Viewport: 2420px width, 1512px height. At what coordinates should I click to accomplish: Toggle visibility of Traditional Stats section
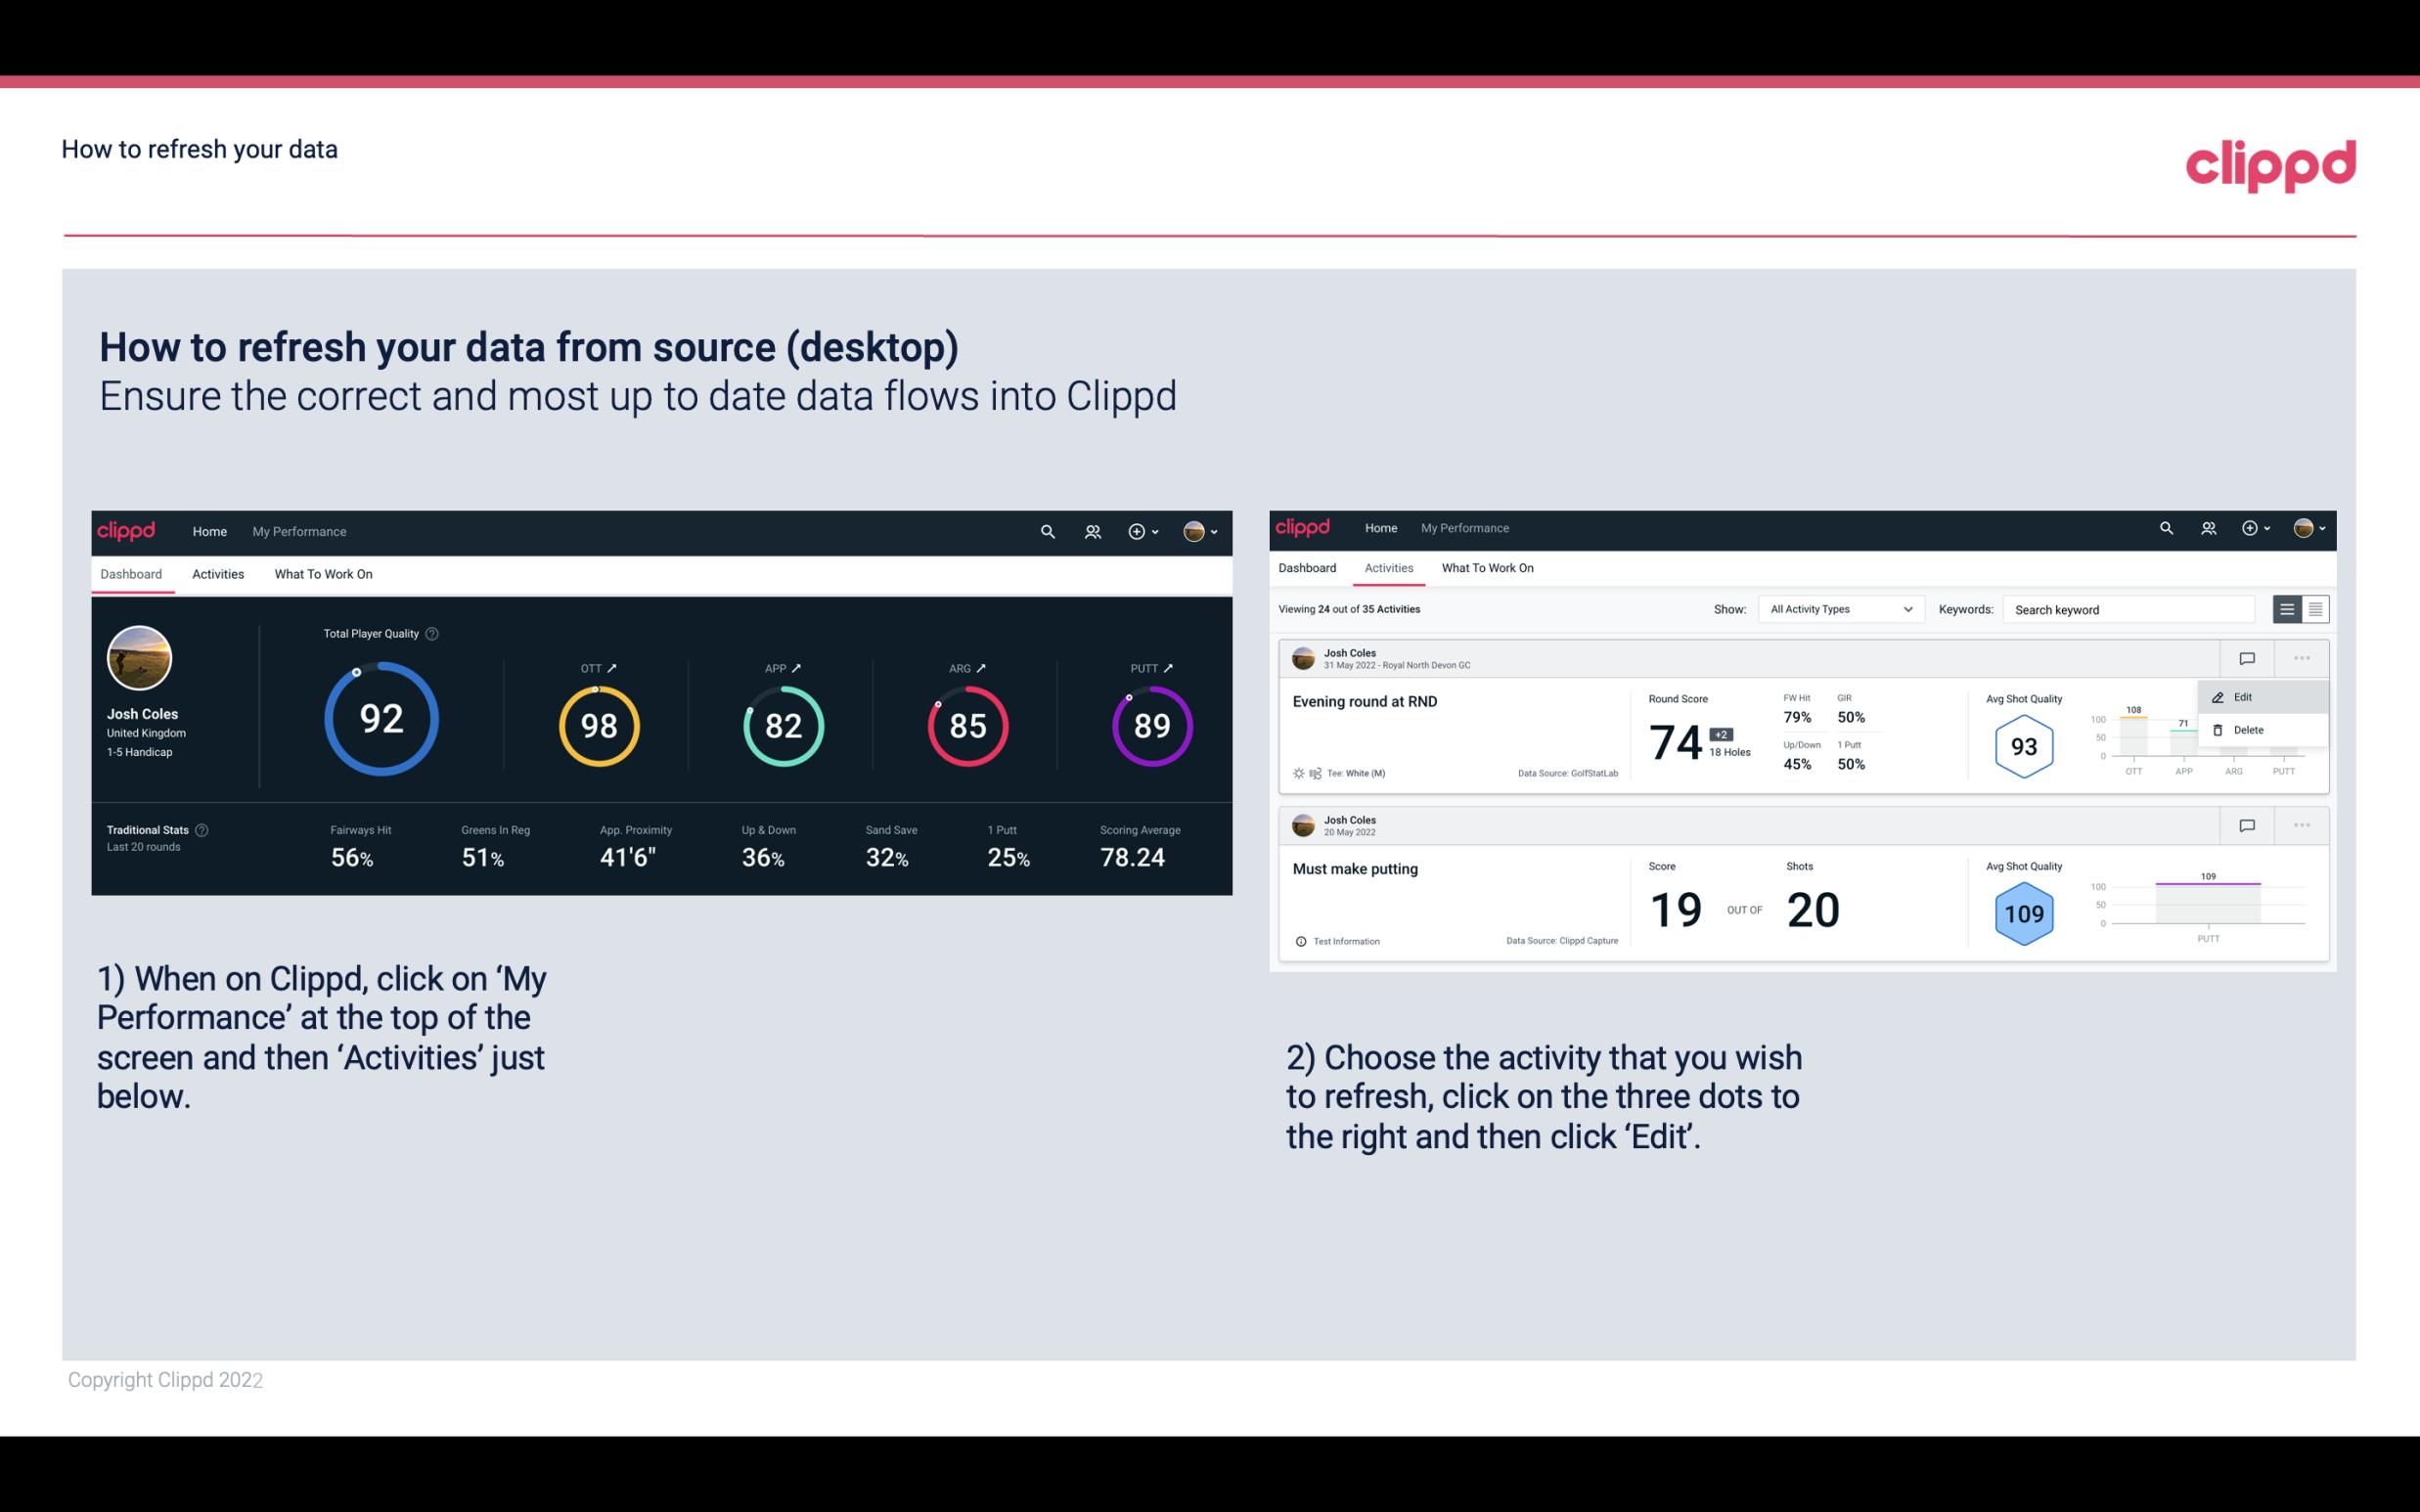click(205, 827)
